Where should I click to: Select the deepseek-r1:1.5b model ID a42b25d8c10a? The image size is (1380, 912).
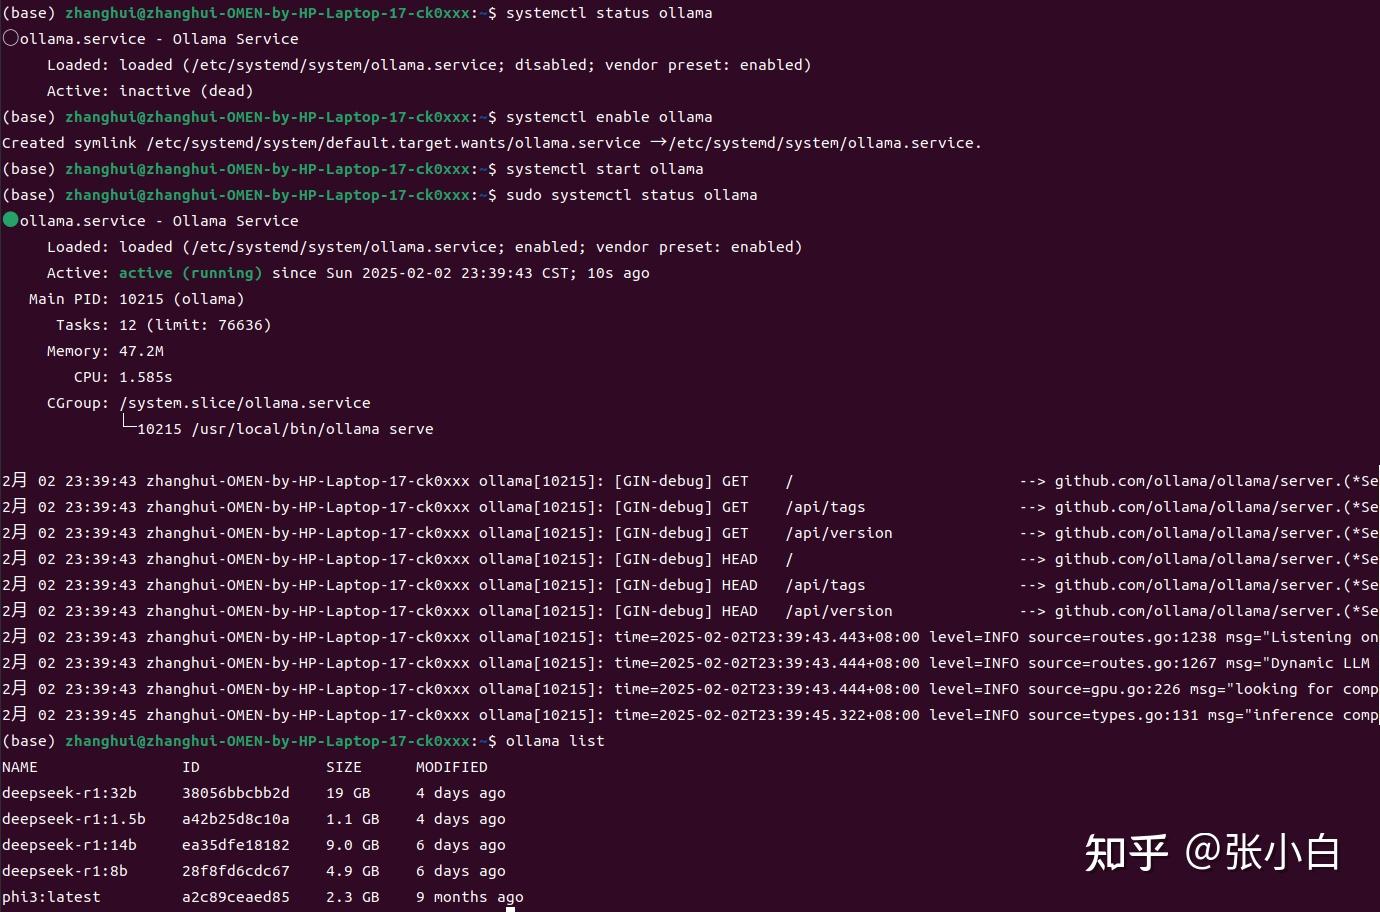(x=235, y=818)
